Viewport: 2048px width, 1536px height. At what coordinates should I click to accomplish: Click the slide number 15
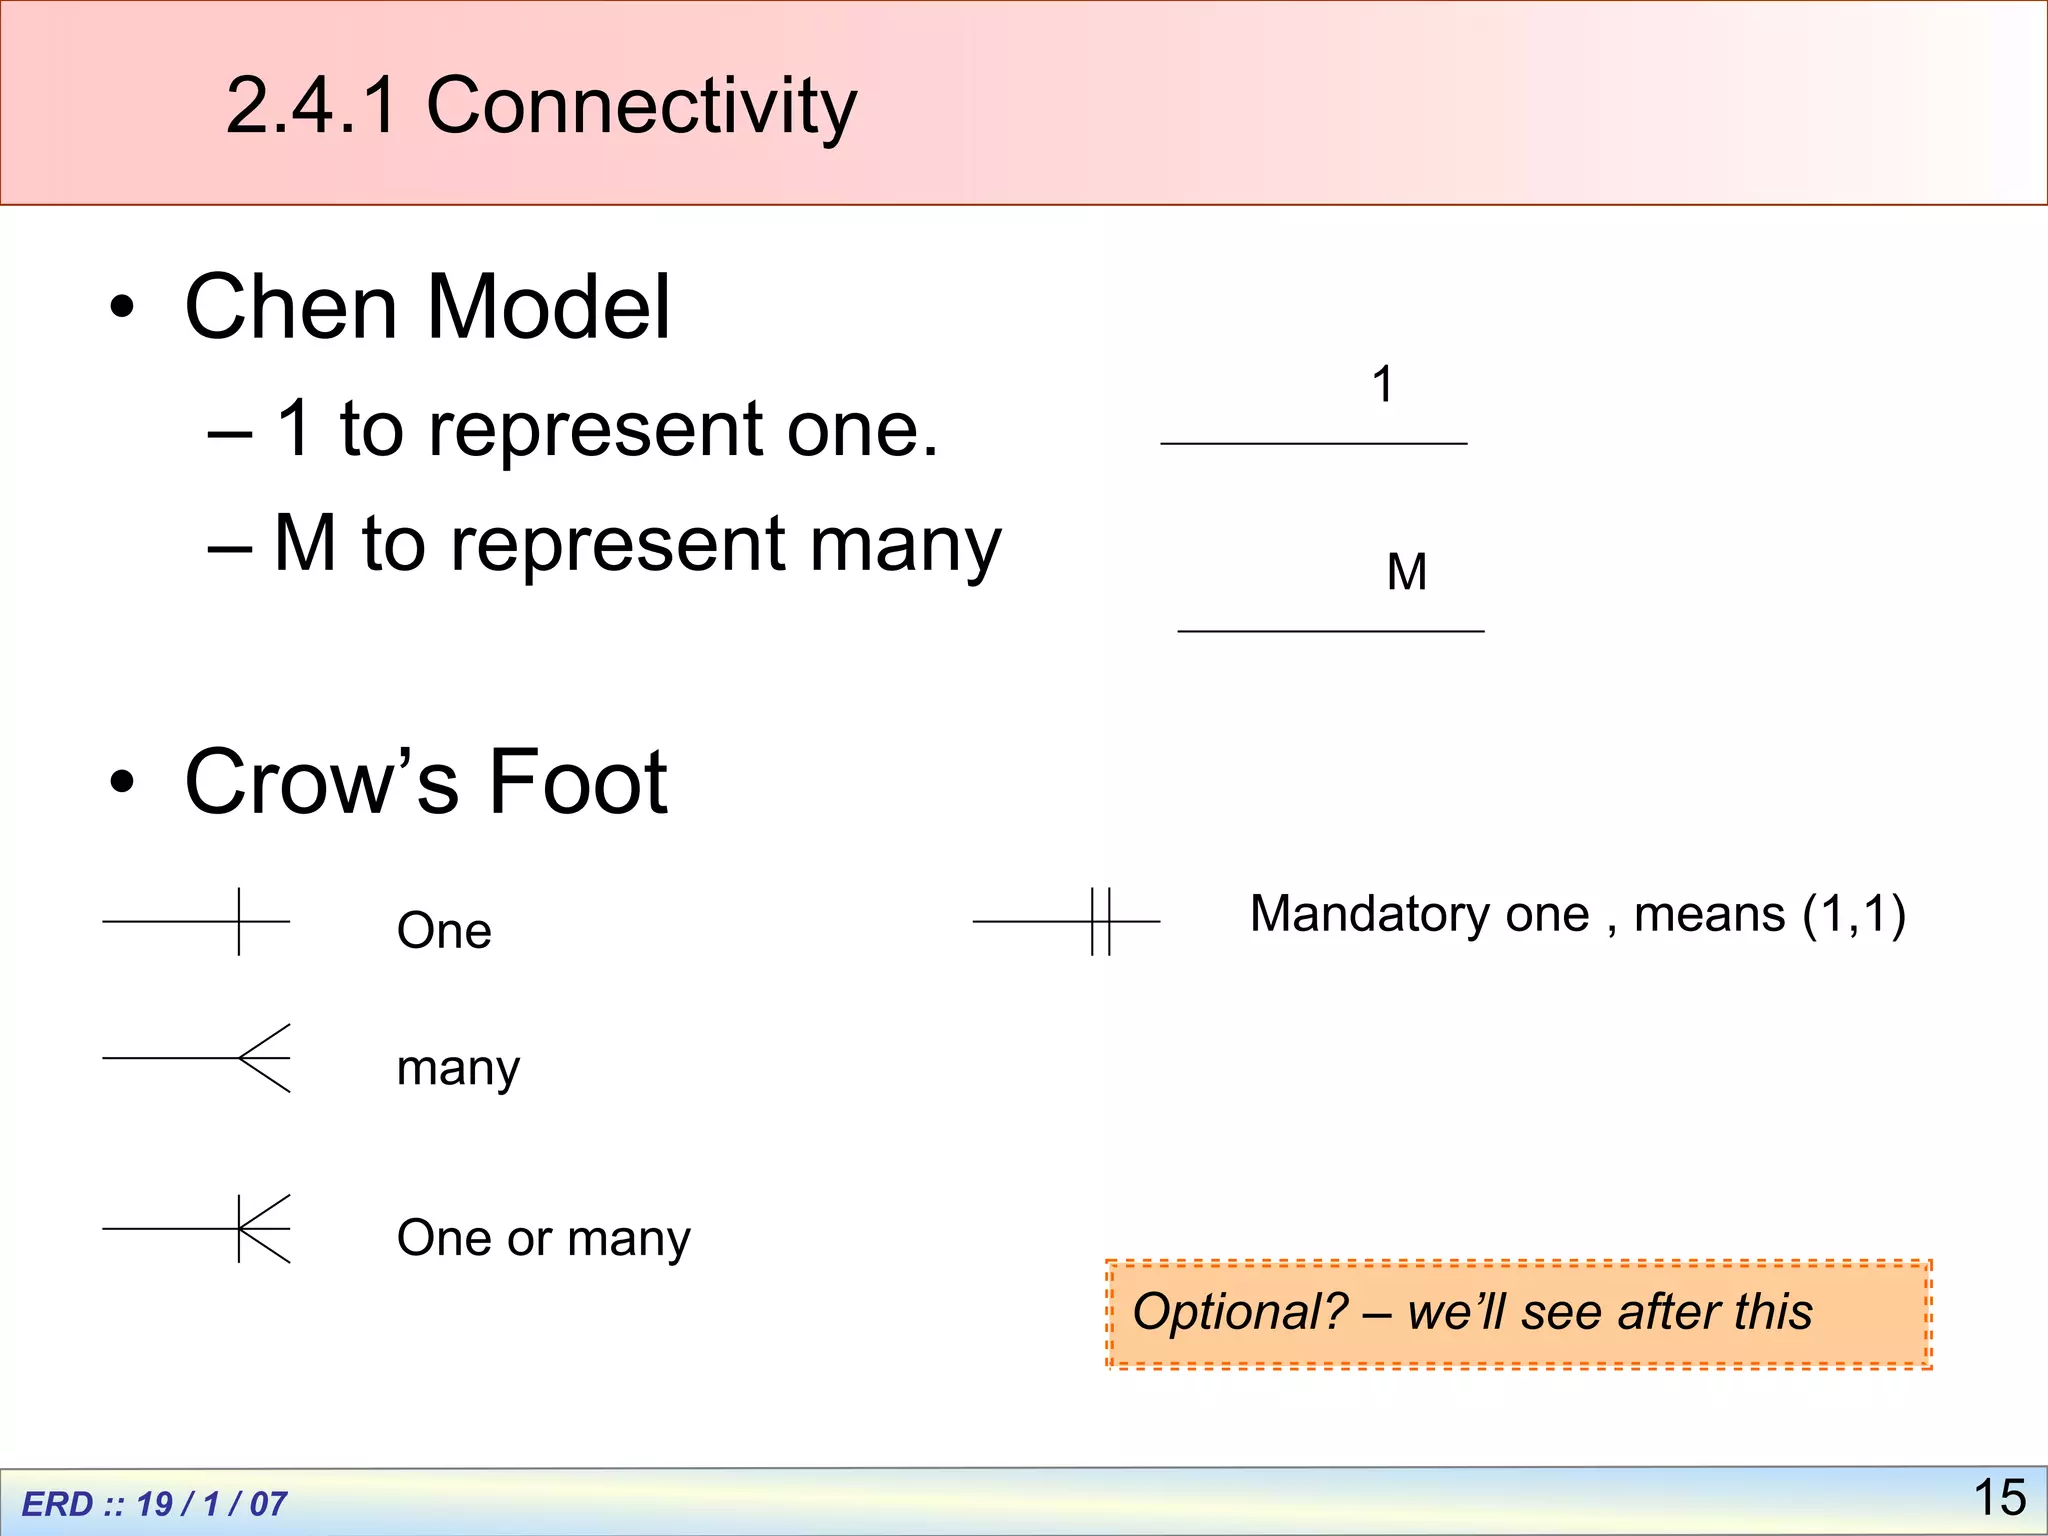[x=2000, y=1498]
